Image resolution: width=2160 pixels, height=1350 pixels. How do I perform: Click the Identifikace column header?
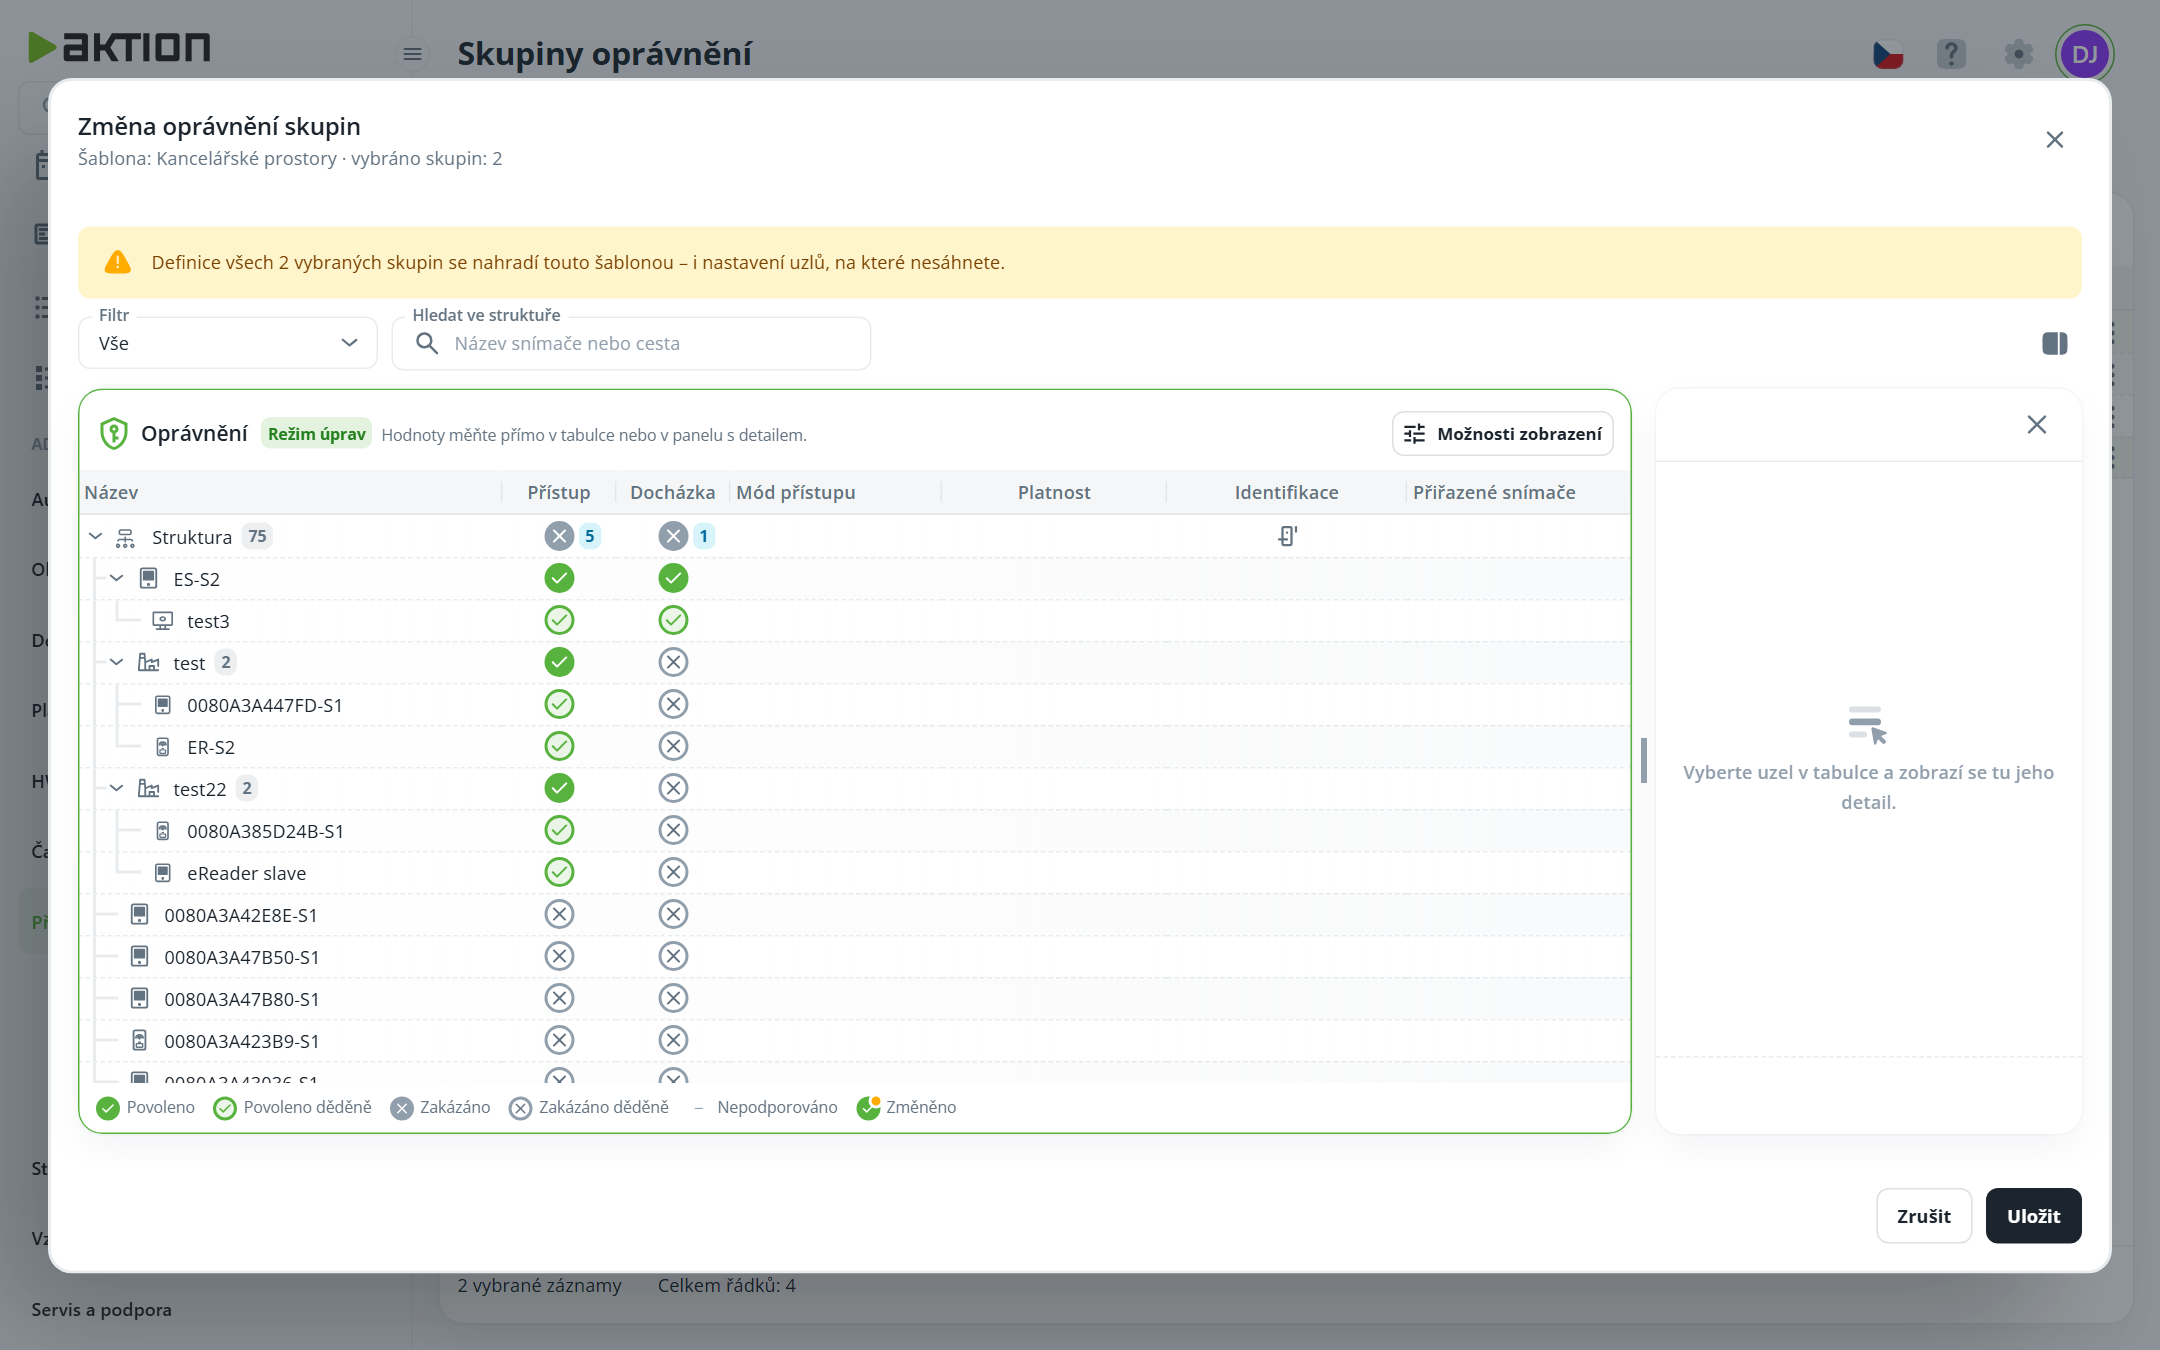click(x=1286, y=493)
